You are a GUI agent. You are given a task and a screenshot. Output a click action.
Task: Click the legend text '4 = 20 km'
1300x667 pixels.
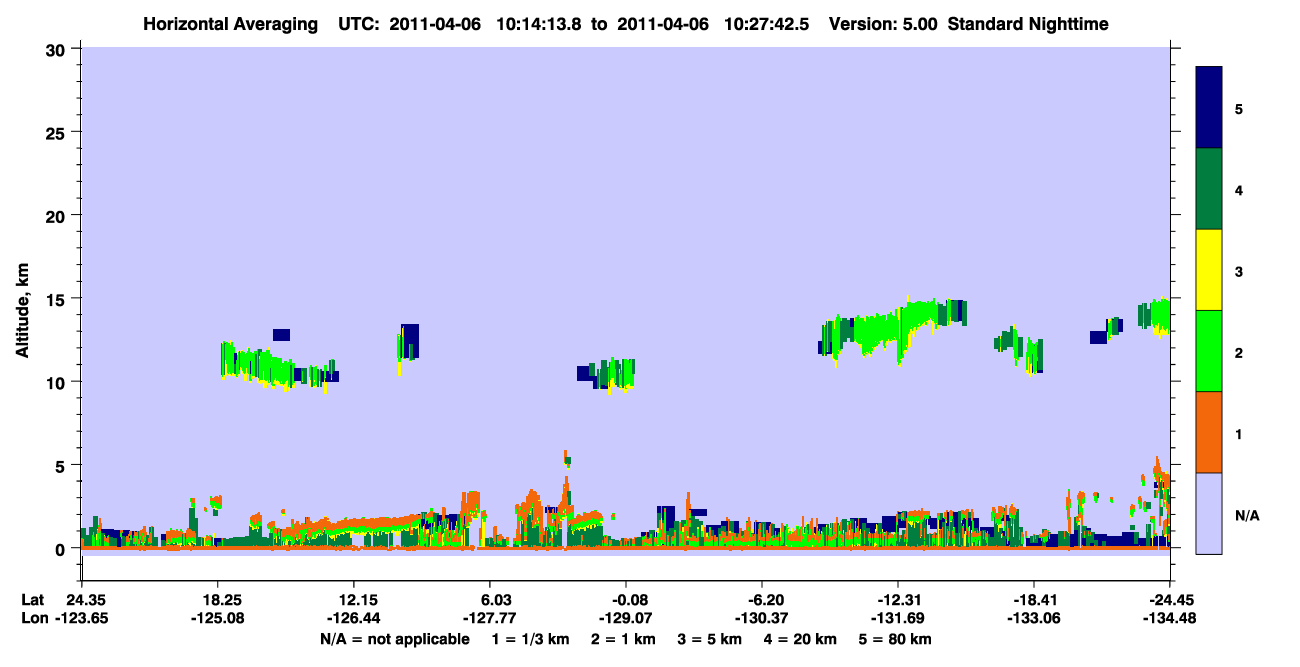coord(801,639)
